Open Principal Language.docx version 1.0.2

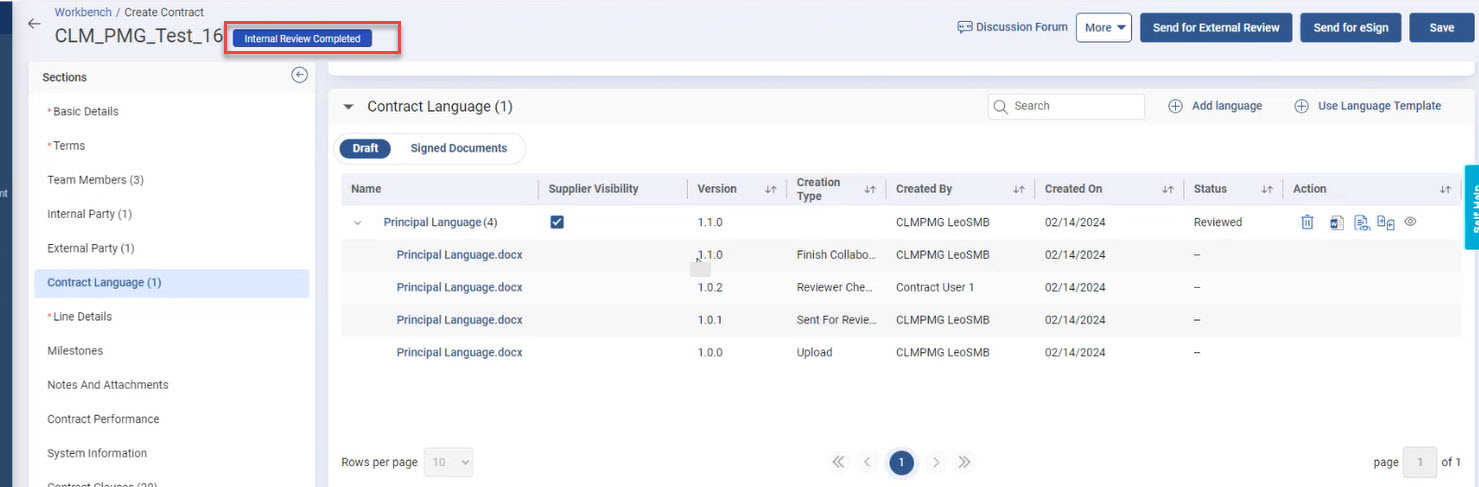pos(459,288)
